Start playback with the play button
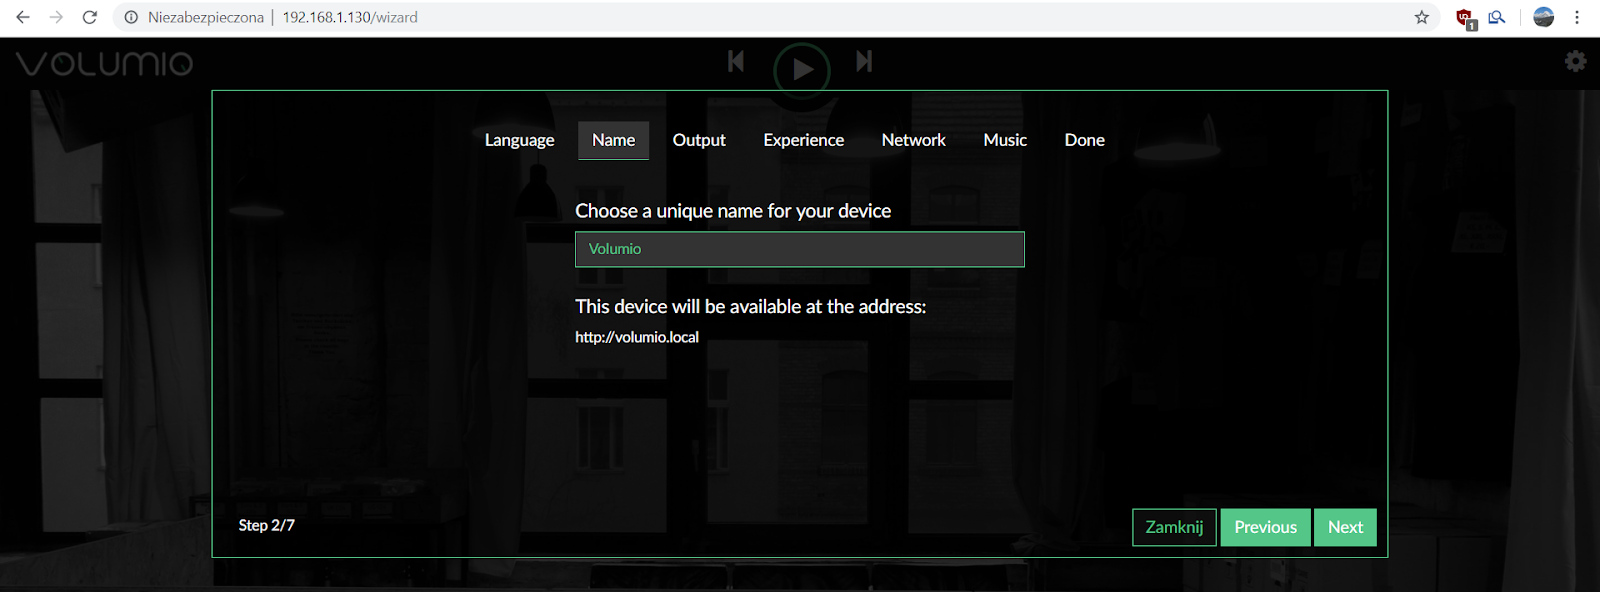 click(802, 69)
